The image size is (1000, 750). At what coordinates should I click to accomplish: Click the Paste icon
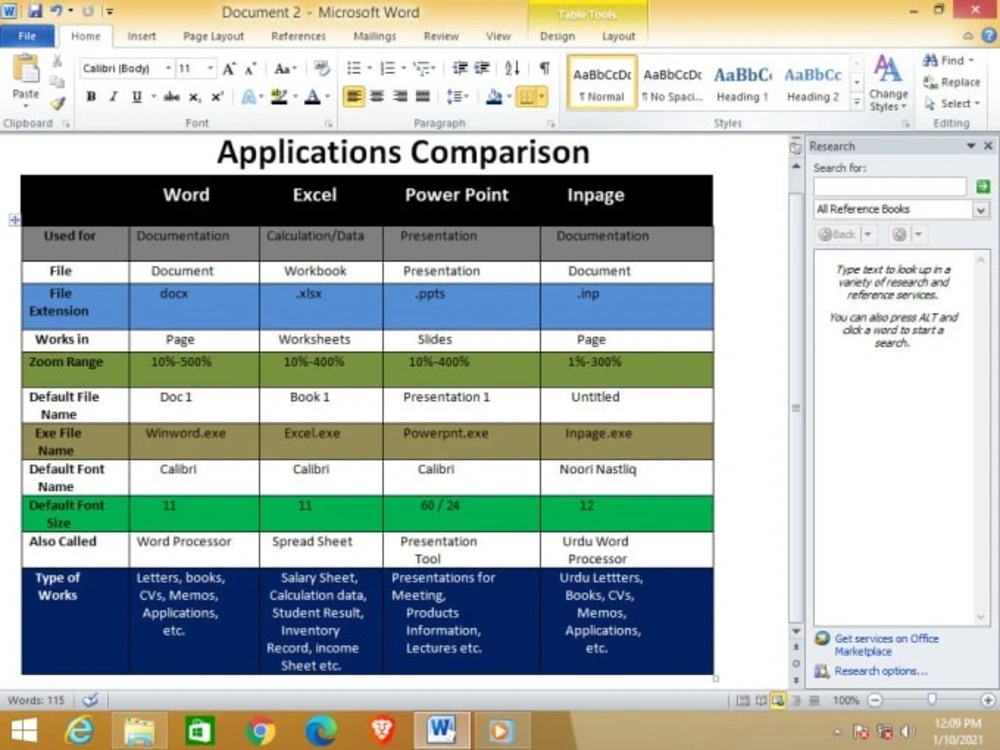26,69
